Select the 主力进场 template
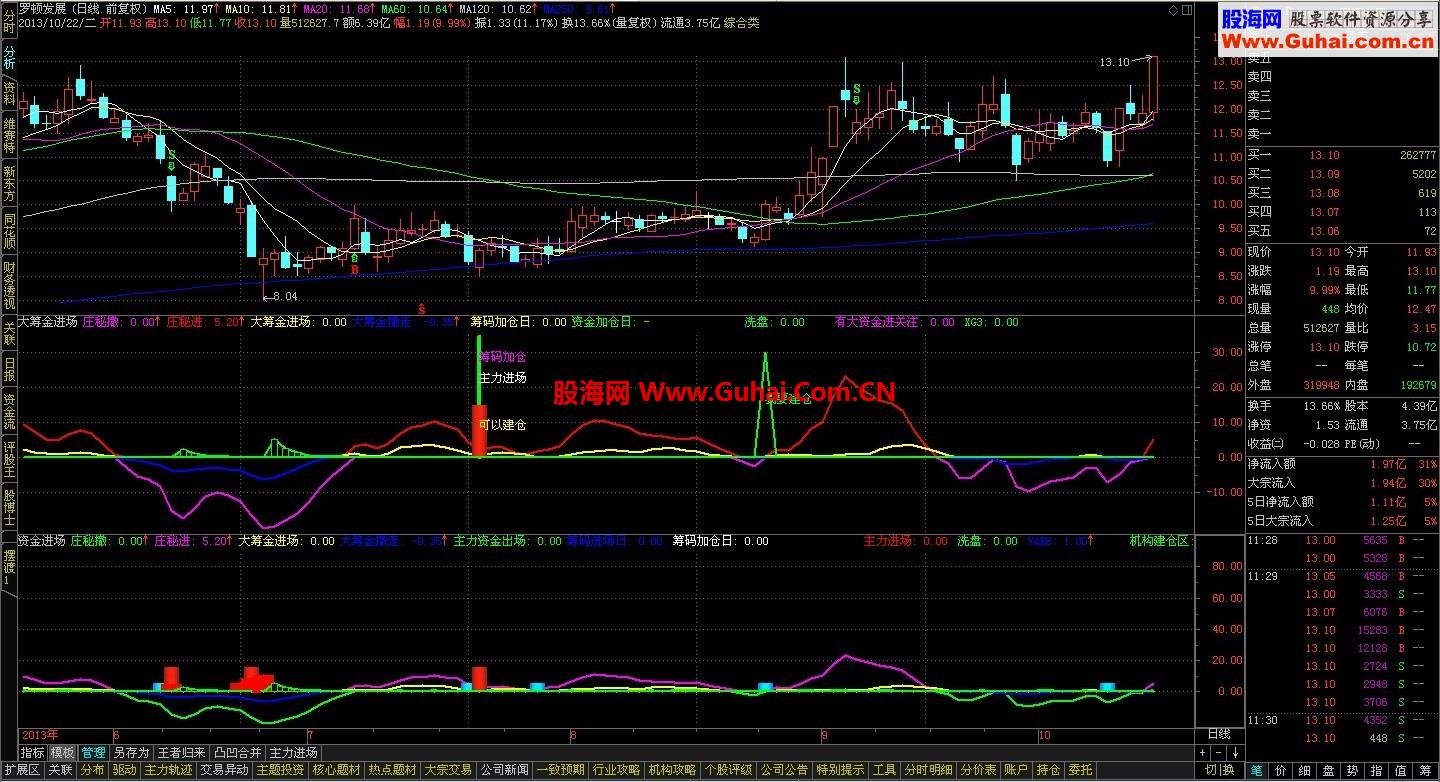 tap(294, 752)
